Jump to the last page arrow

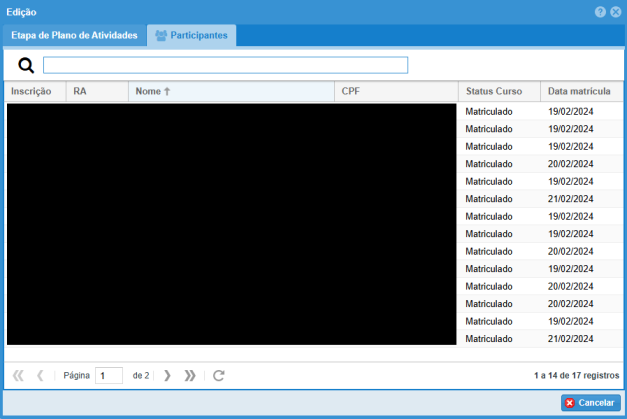coord(190,376)
